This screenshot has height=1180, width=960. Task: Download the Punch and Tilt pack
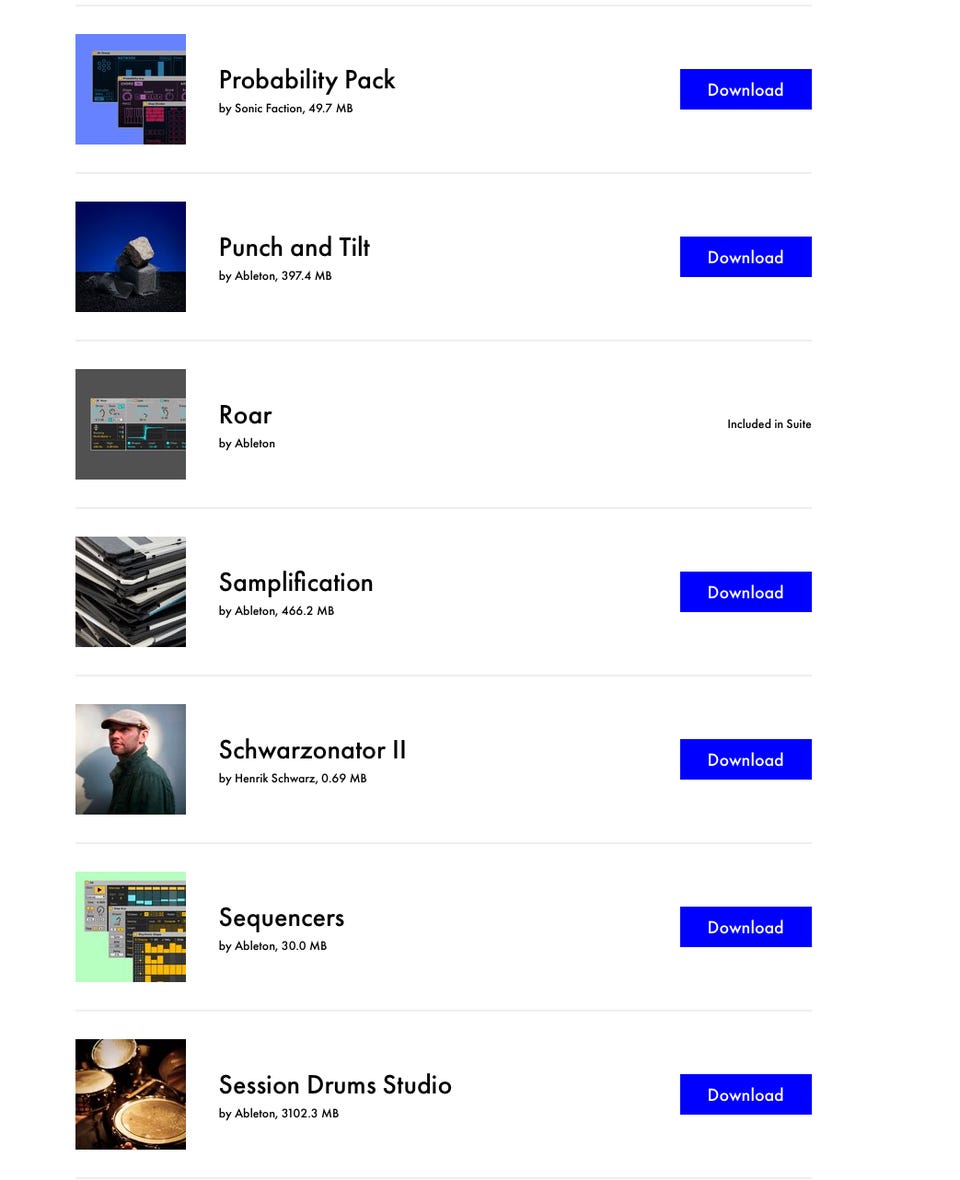(x=745, y=257)
